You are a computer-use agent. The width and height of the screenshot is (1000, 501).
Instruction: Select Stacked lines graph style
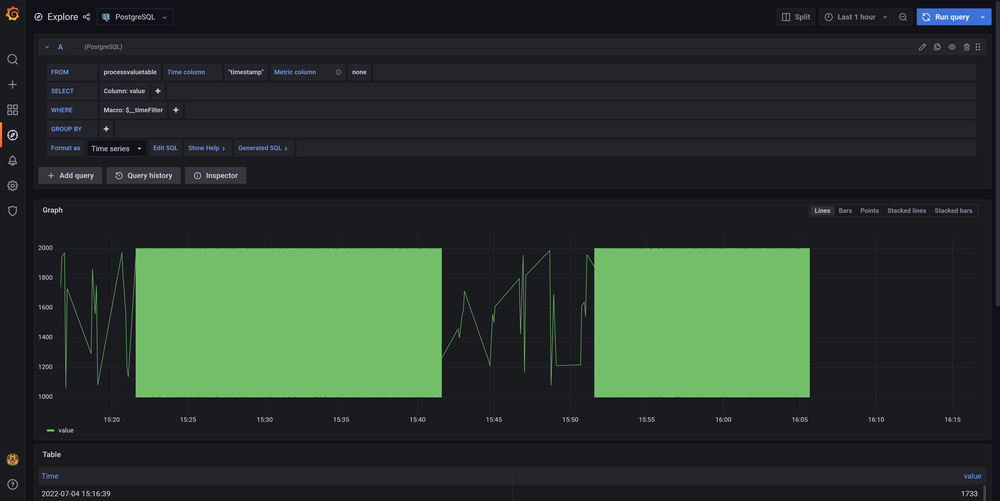(906, 211)
